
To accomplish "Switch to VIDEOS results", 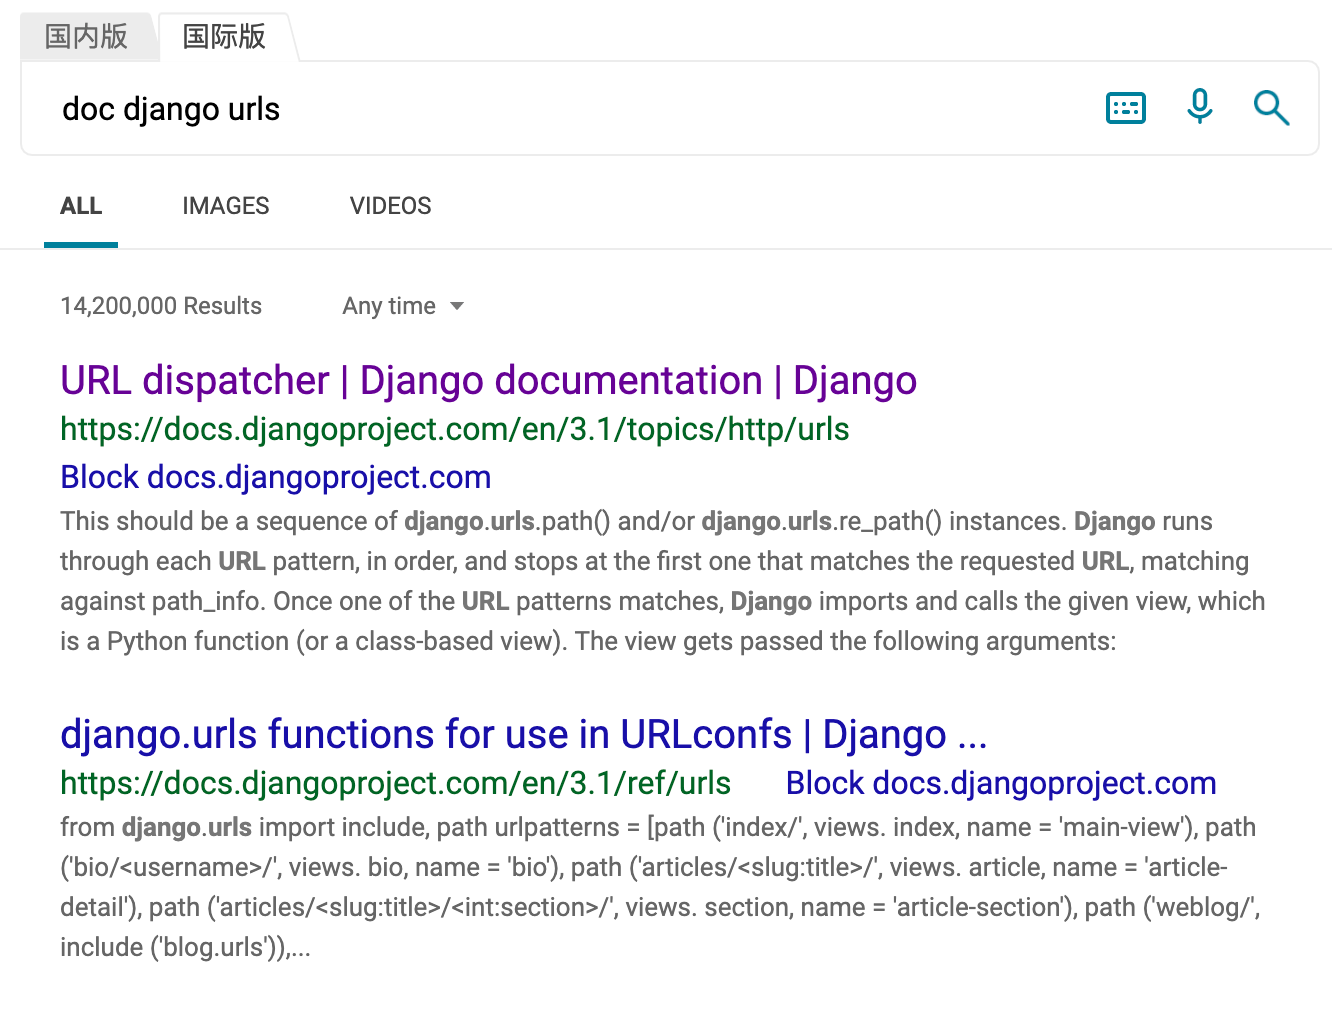I will pyautogui.click(x=391, y=206).
